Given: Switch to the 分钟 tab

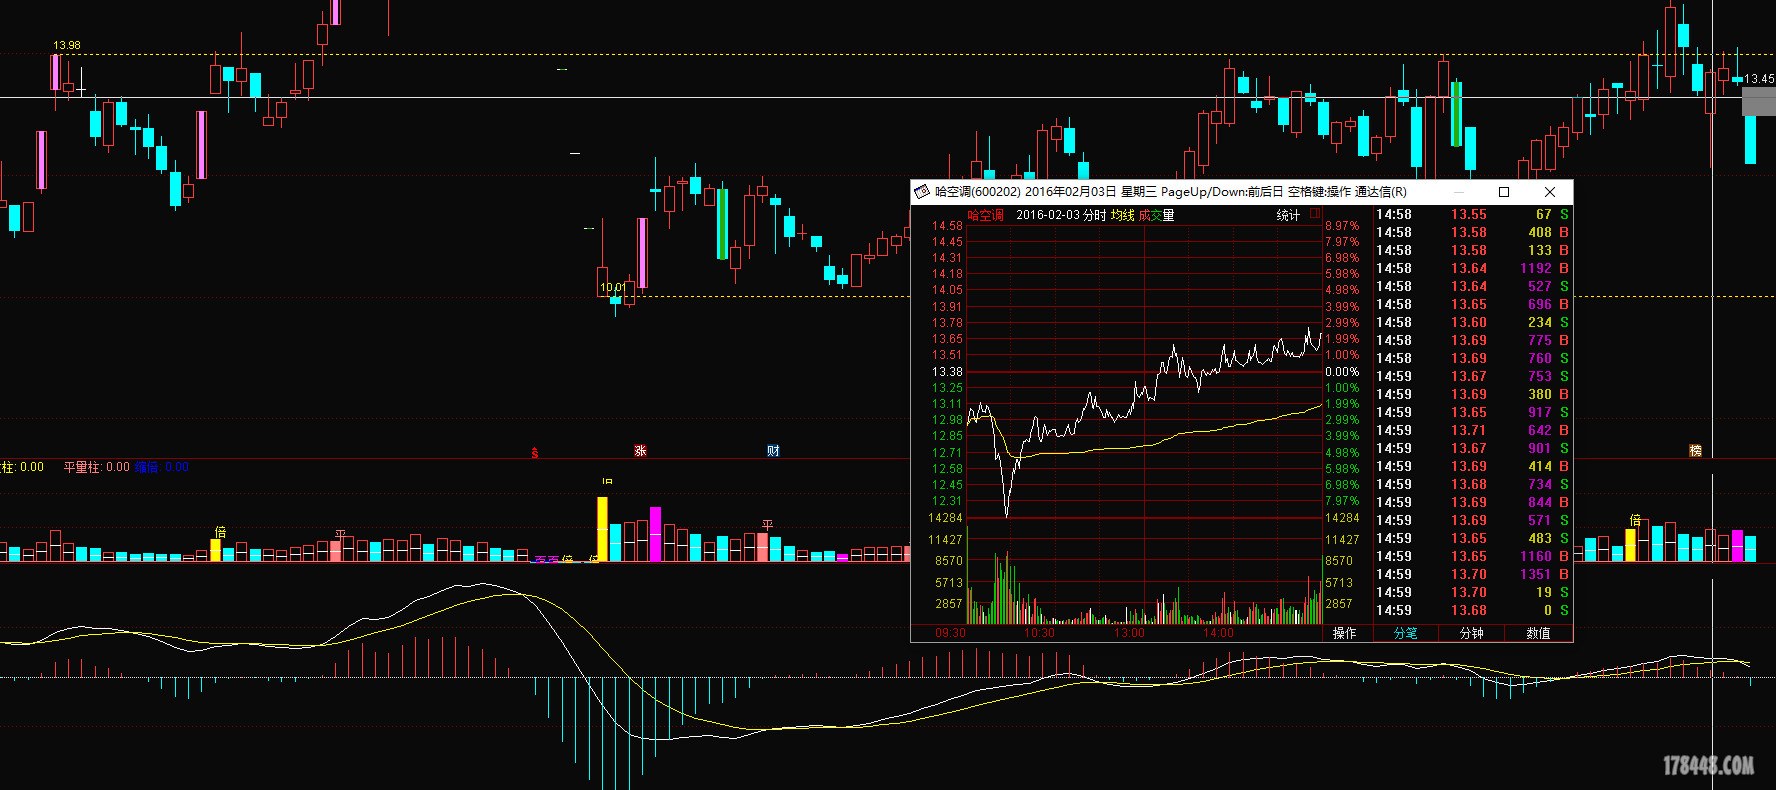Looking at the screenshot, I should [1472, 633].
